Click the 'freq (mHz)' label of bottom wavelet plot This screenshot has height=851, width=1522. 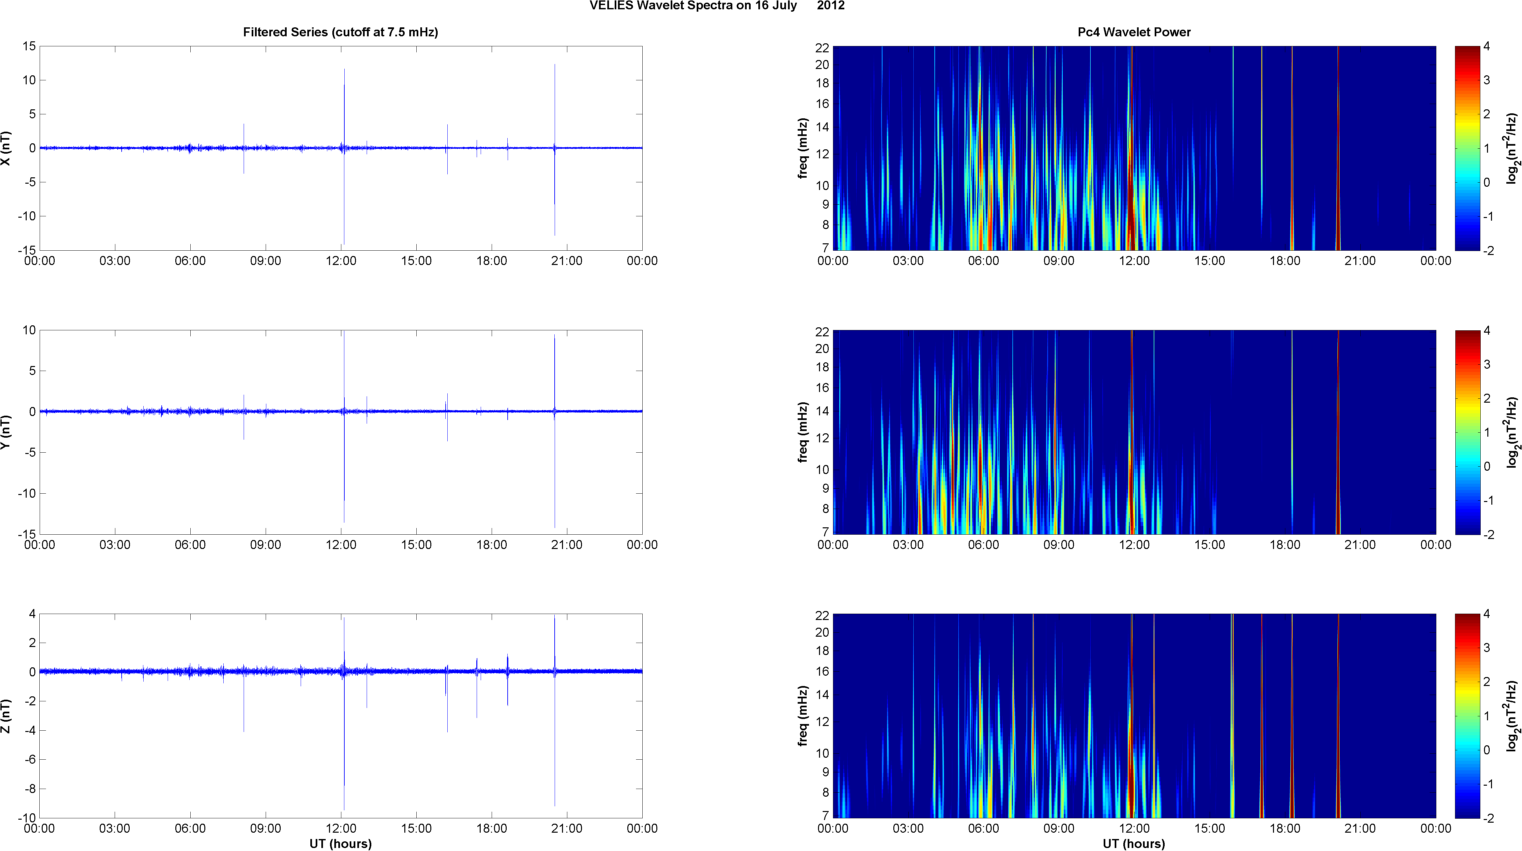pos(803,716)
